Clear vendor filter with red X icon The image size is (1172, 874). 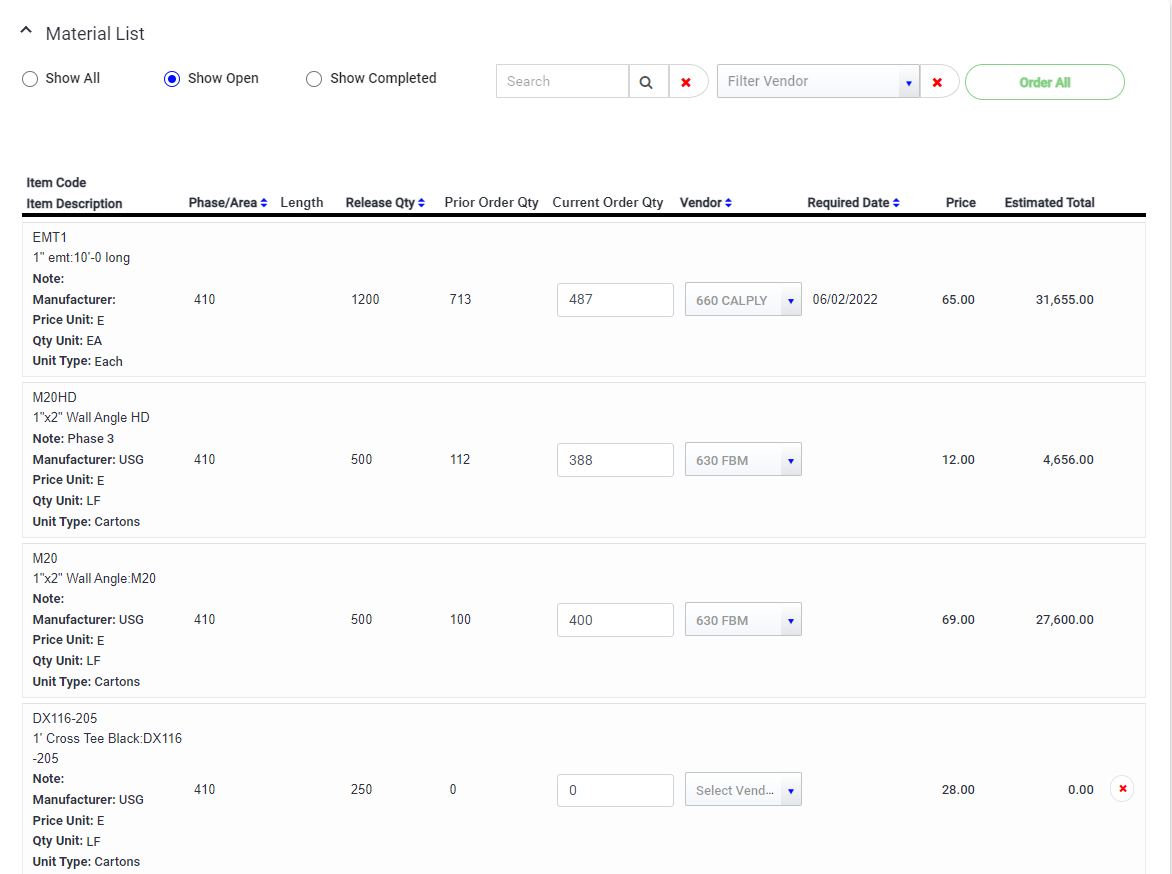[x=937, y=82]
